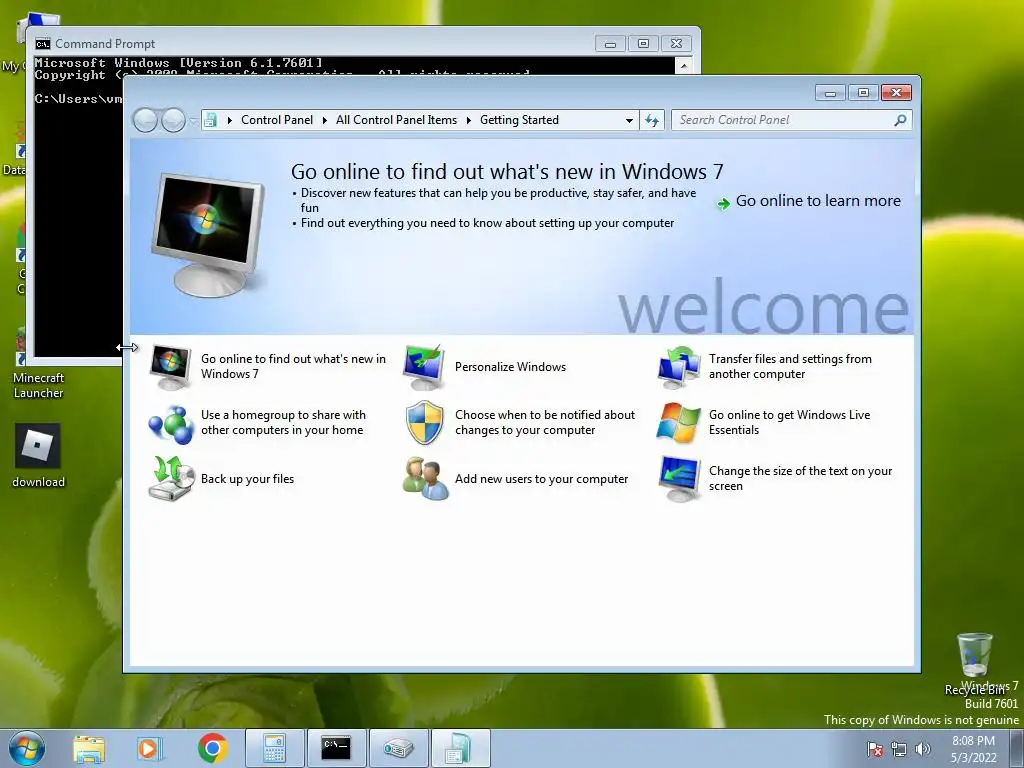Close the Getting Started window
The height and width of the screenshot is (768, 1024).
click(x=896, y=93)
